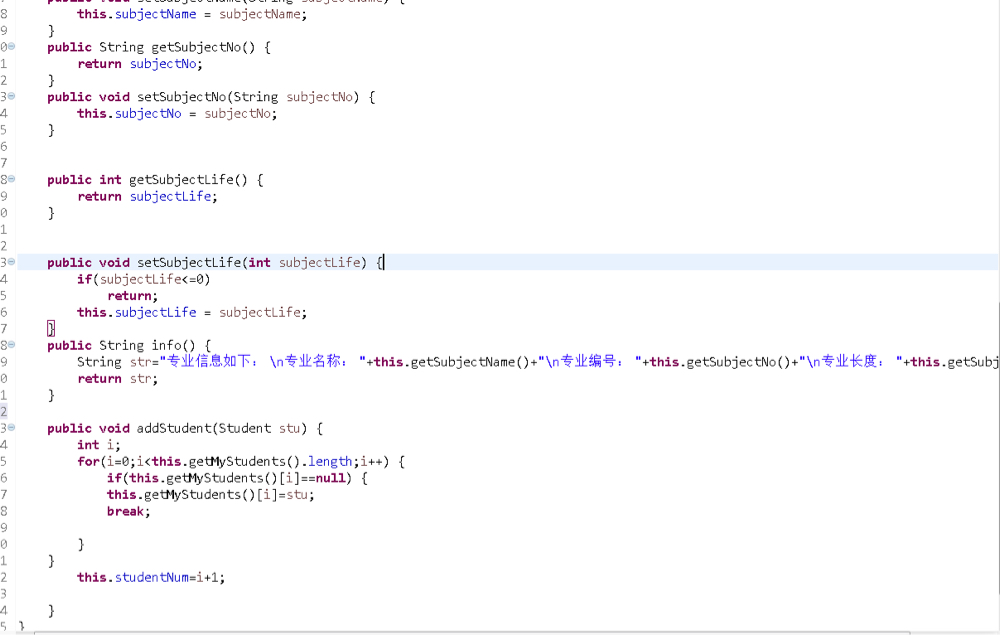Collapse the getSubjectLife() method fold marker
The width and height of the screenshot is (1000, 635).
coord(11,179)
